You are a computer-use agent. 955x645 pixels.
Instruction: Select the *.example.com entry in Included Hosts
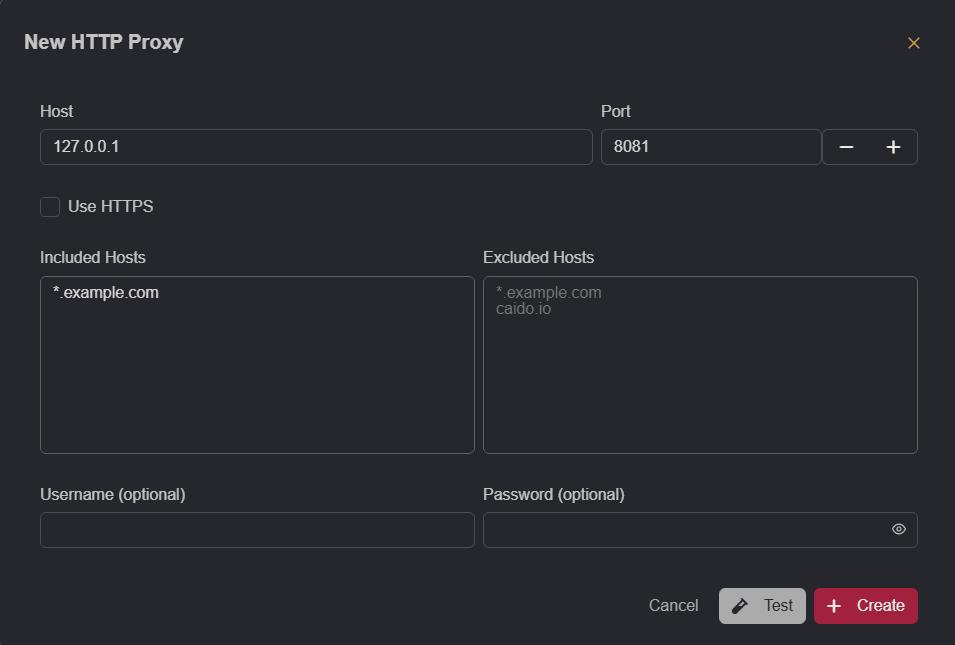[106, 292]
